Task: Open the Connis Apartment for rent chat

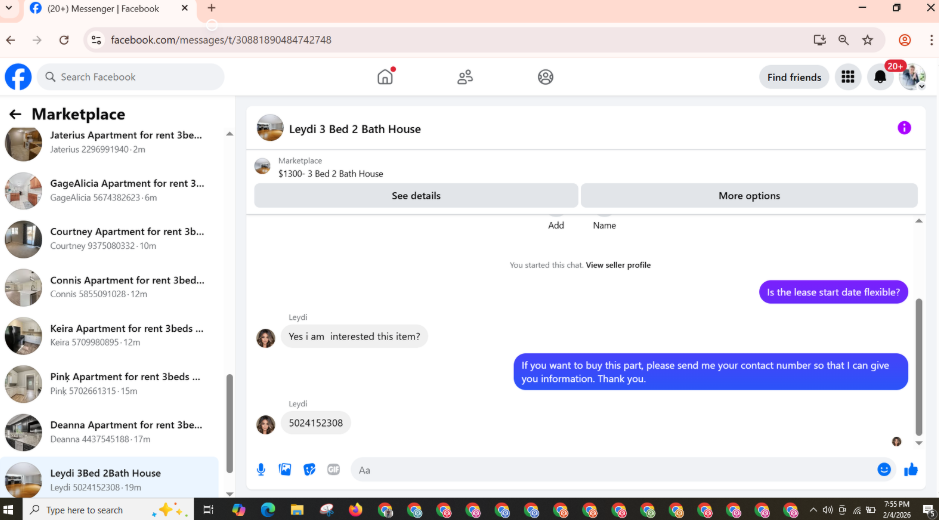Action: pos(110,288)
